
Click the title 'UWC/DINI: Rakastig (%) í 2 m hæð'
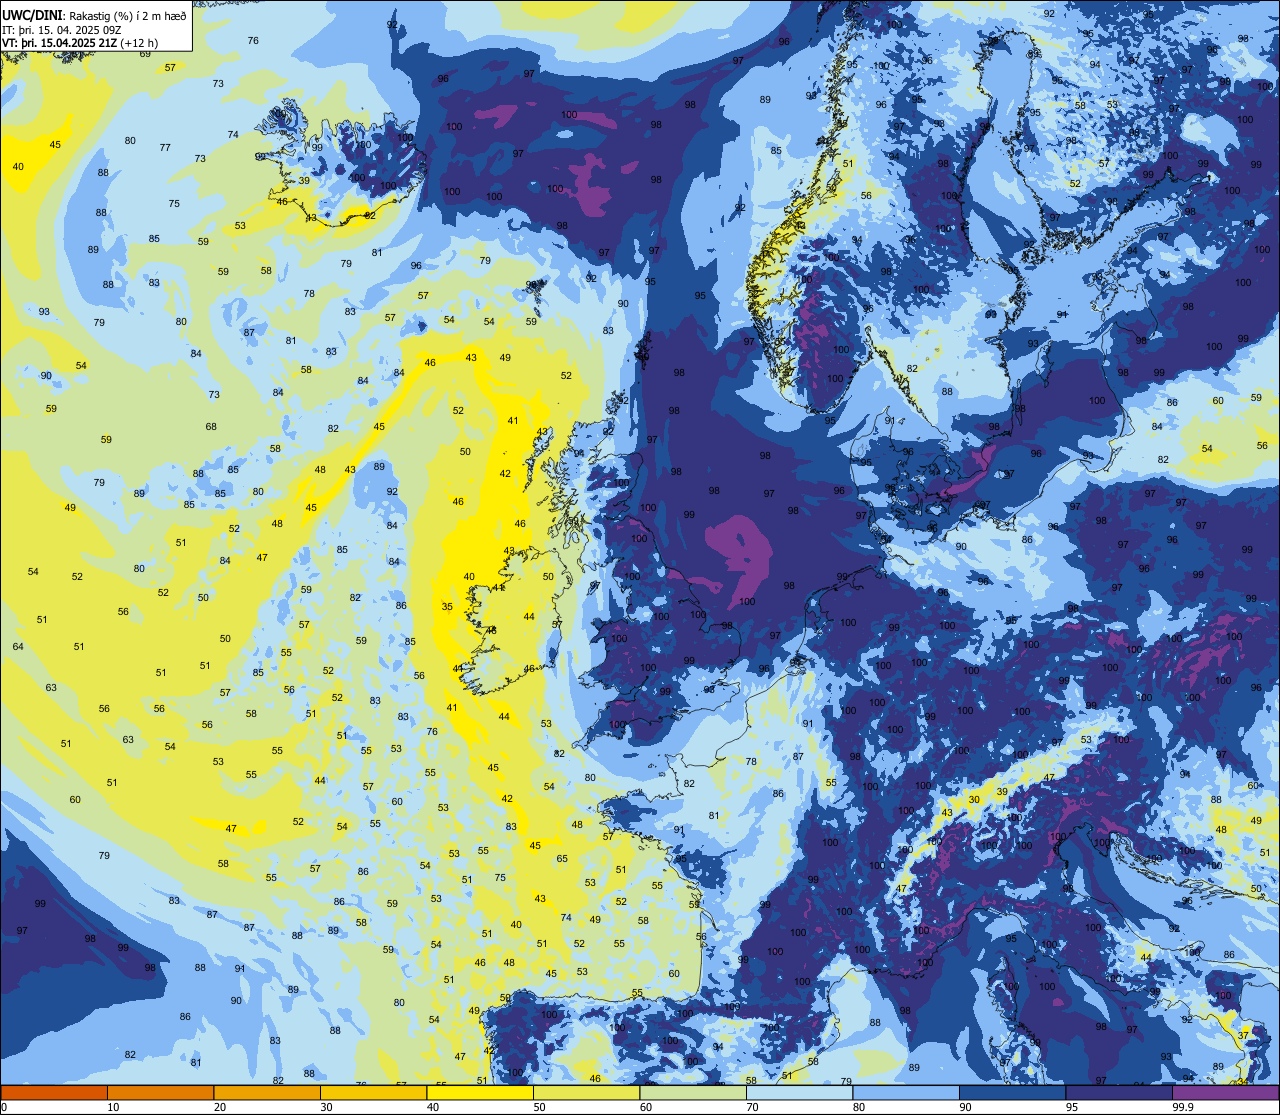[94, 15]
